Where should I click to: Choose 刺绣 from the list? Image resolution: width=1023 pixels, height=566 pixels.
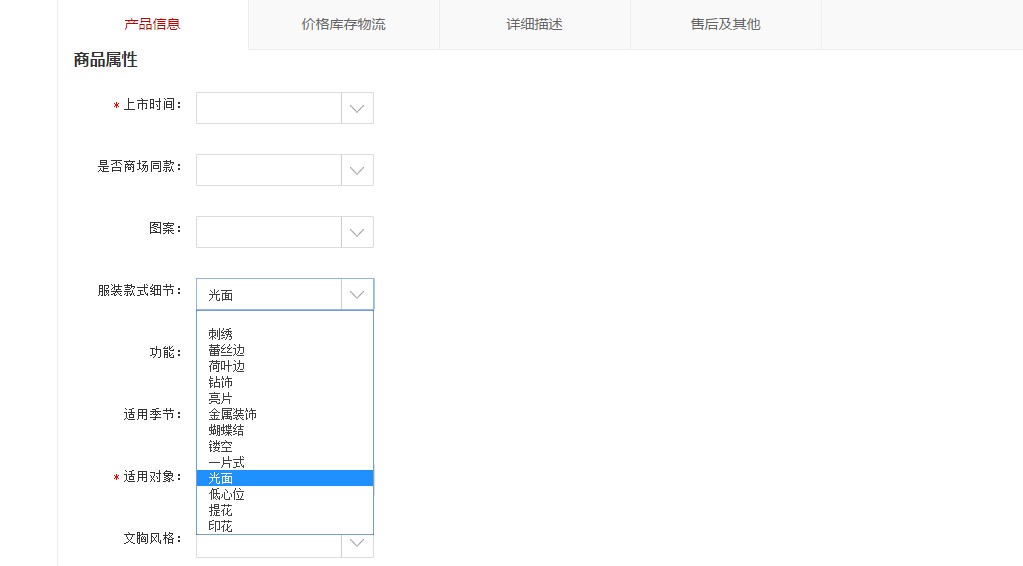[285, 335]
